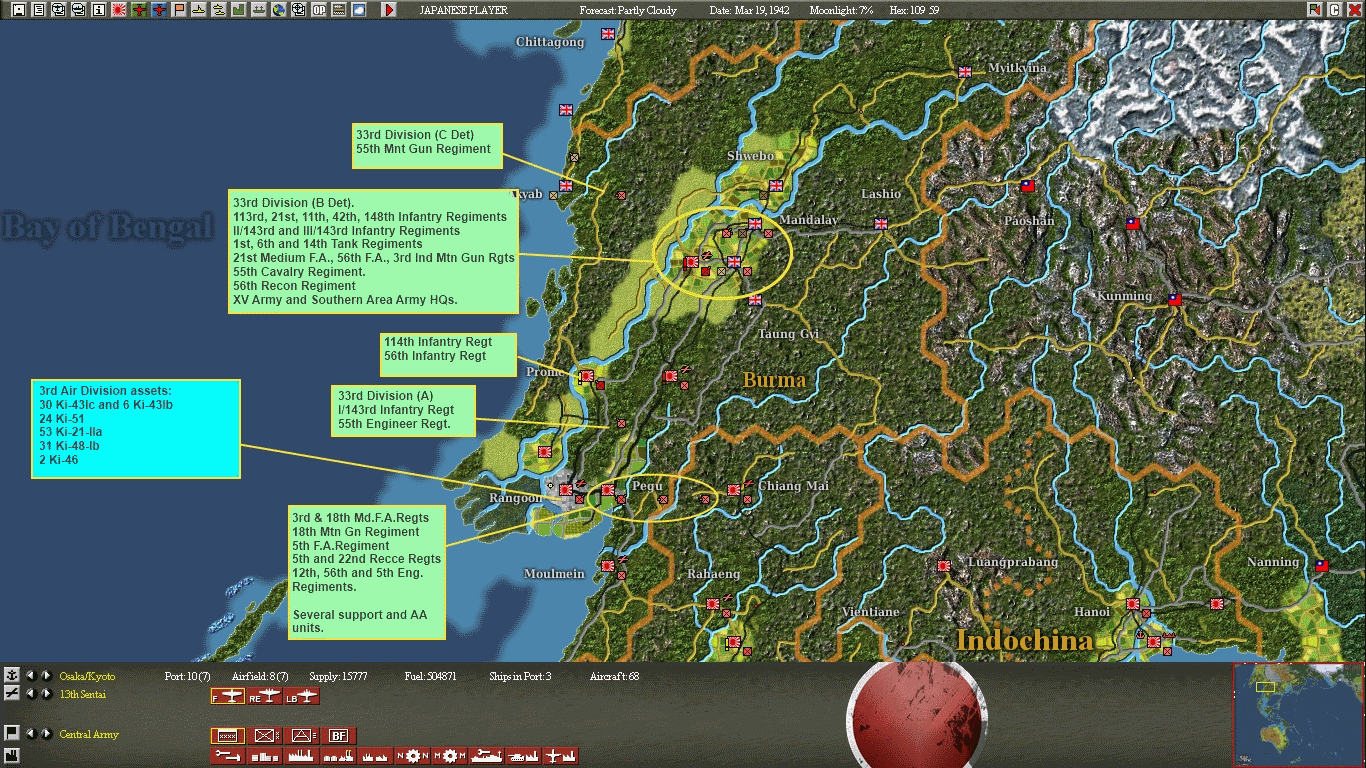The width and height of the screenshot is (1366, 768).
Task: Click the cloud weather toolbar icon
Action: (359, 10)
